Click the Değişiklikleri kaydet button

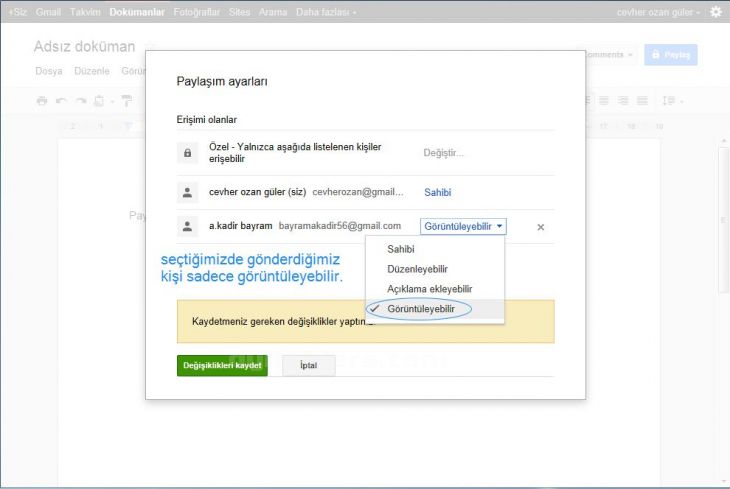coord(222,366)
